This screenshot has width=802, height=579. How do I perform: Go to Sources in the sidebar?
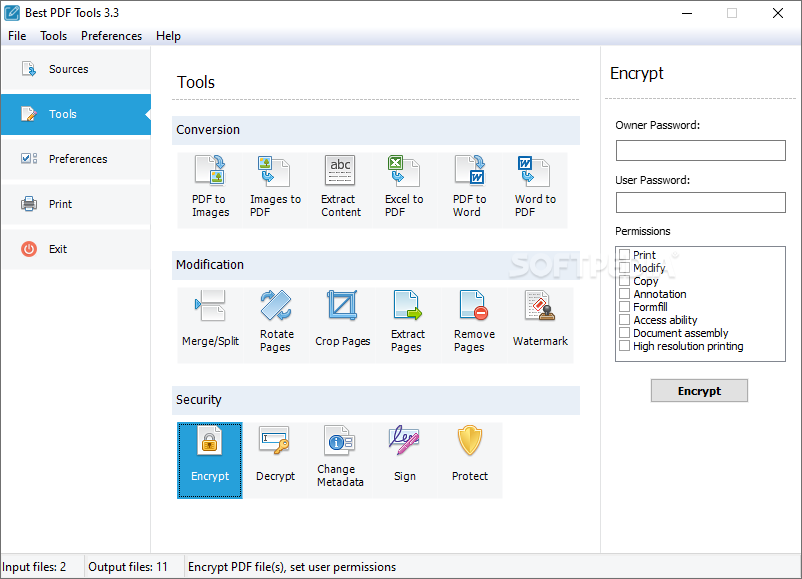point(76,69)
